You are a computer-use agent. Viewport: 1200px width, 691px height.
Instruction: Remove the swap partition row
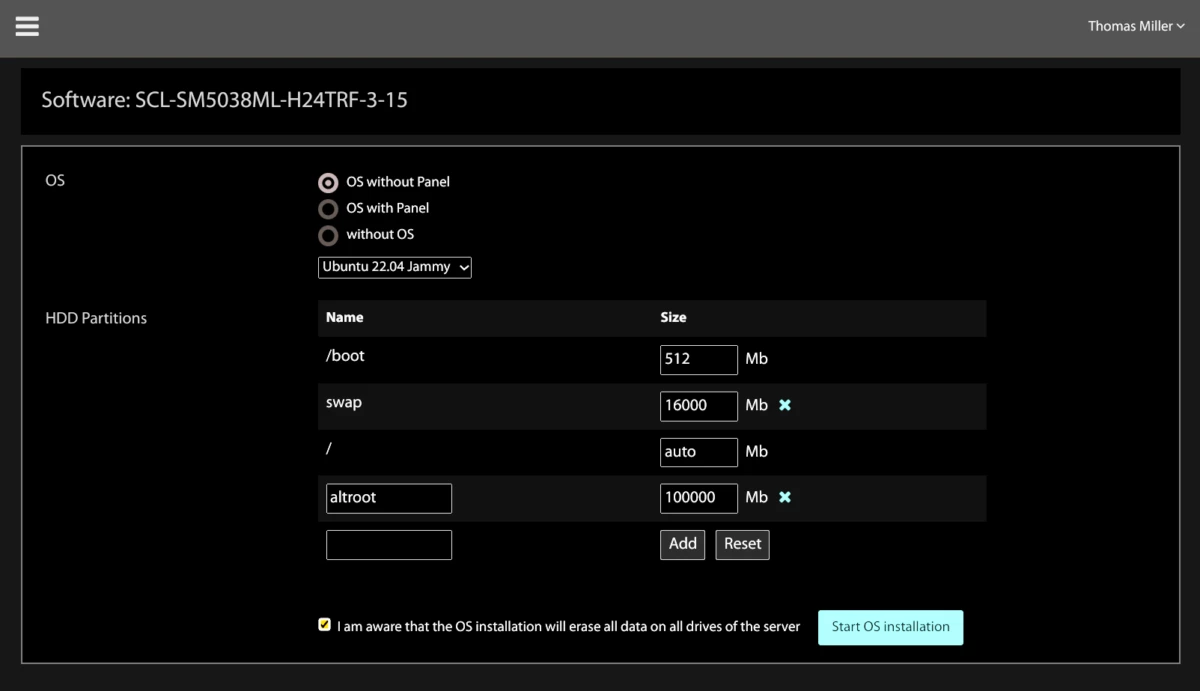point(785,405)
